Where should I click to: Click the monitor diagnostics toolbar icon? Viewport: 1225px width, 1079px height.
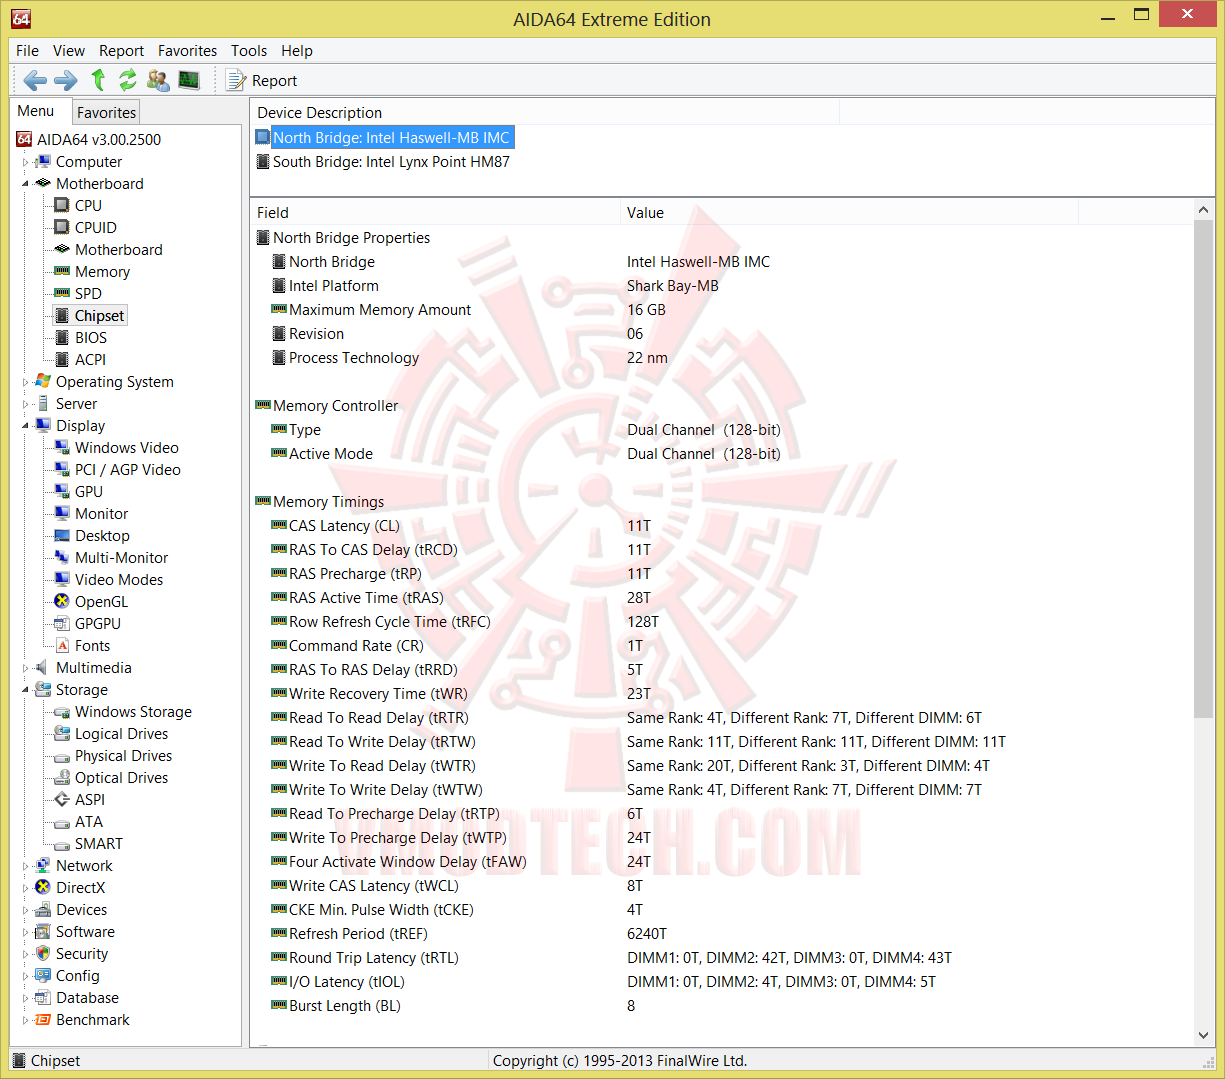(x=189, y=80)
